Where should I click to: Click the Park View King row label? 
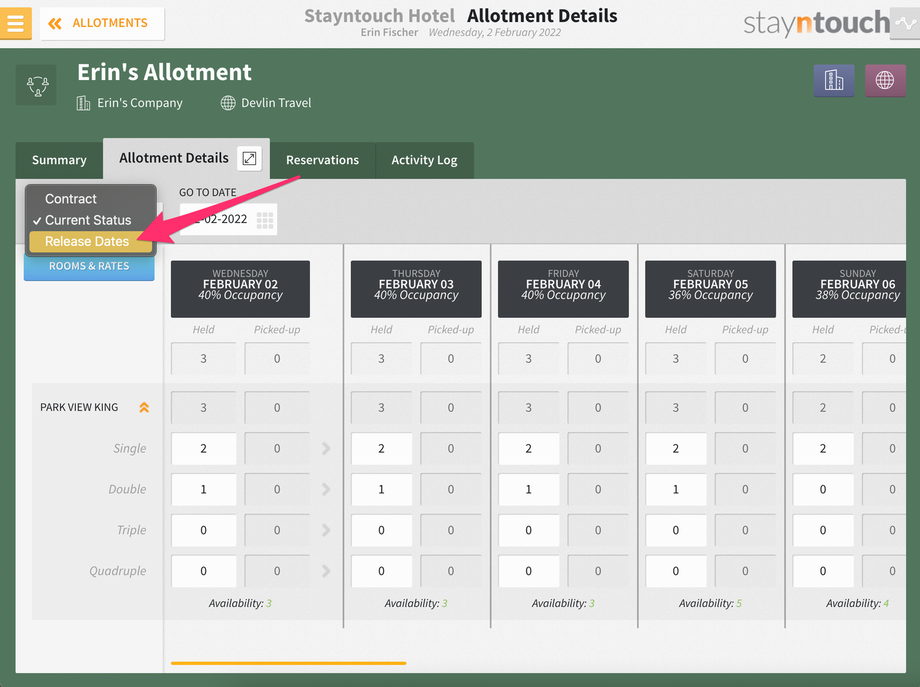[x=79, y=407]
